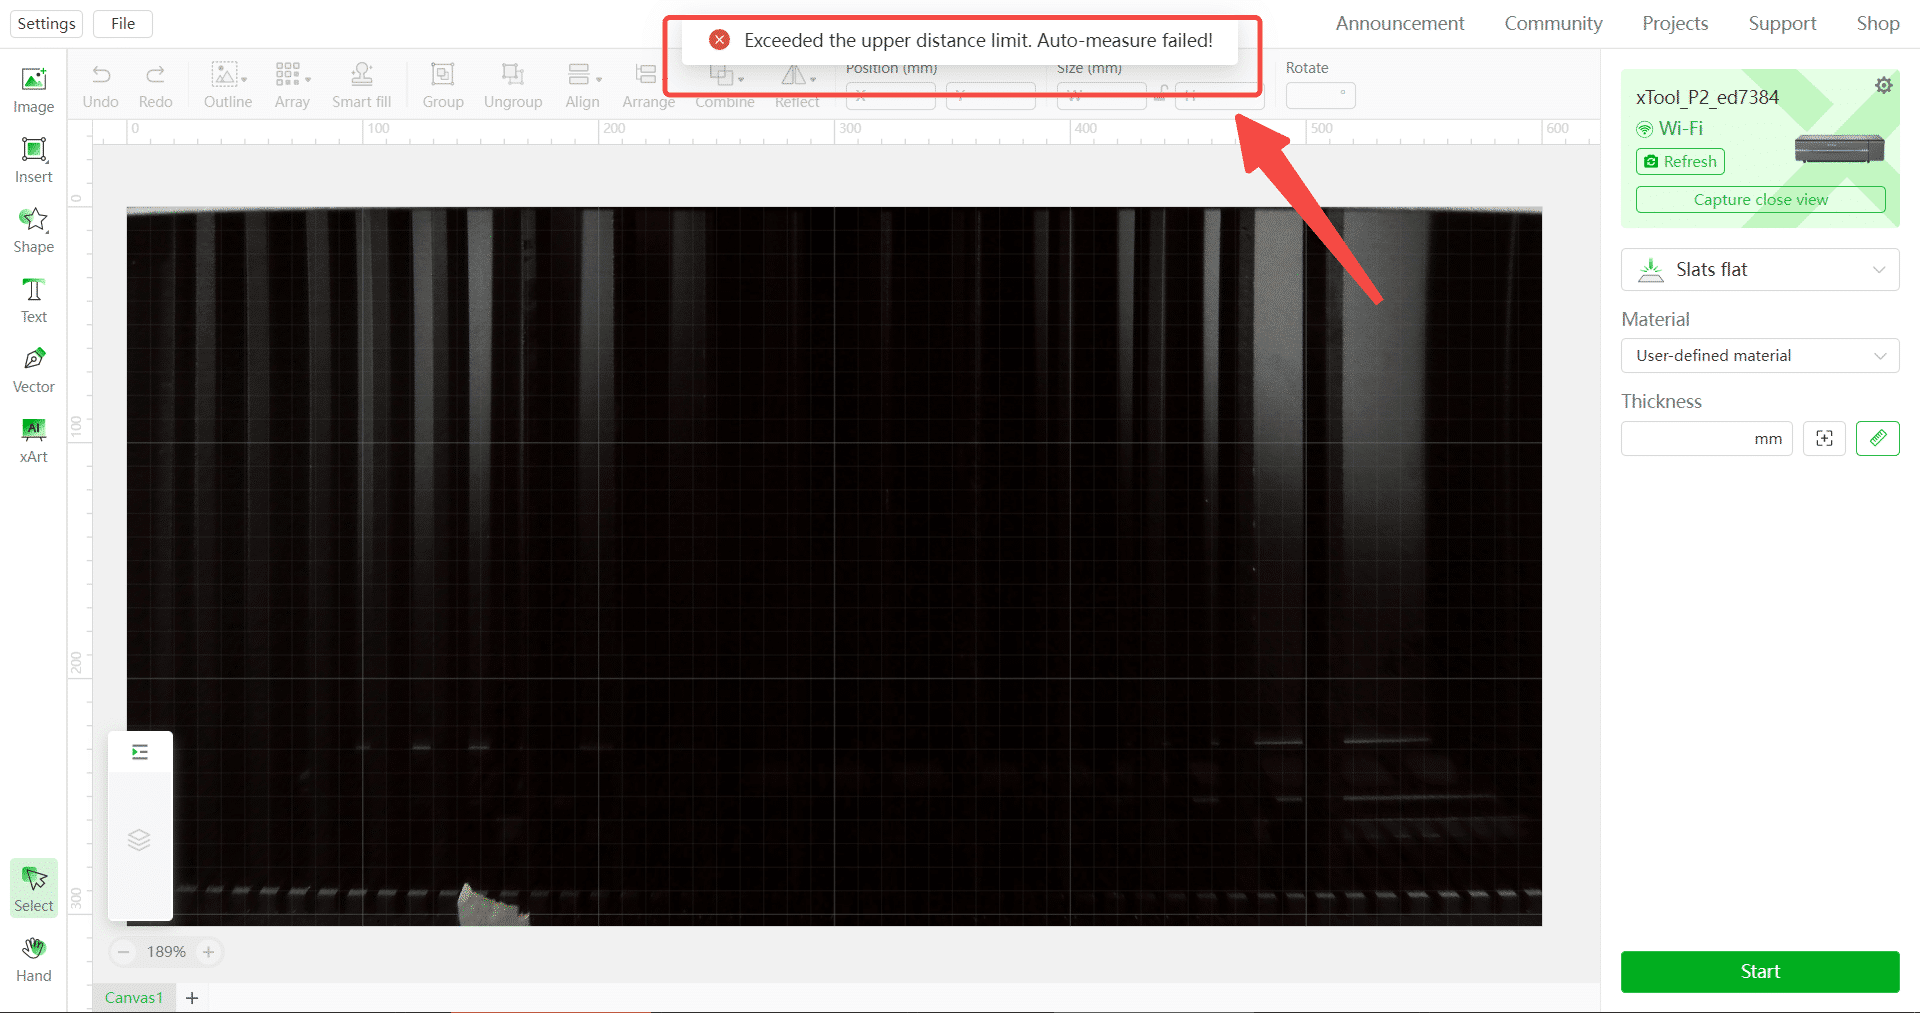Open the Shop page

click(x=1878, y=24)
